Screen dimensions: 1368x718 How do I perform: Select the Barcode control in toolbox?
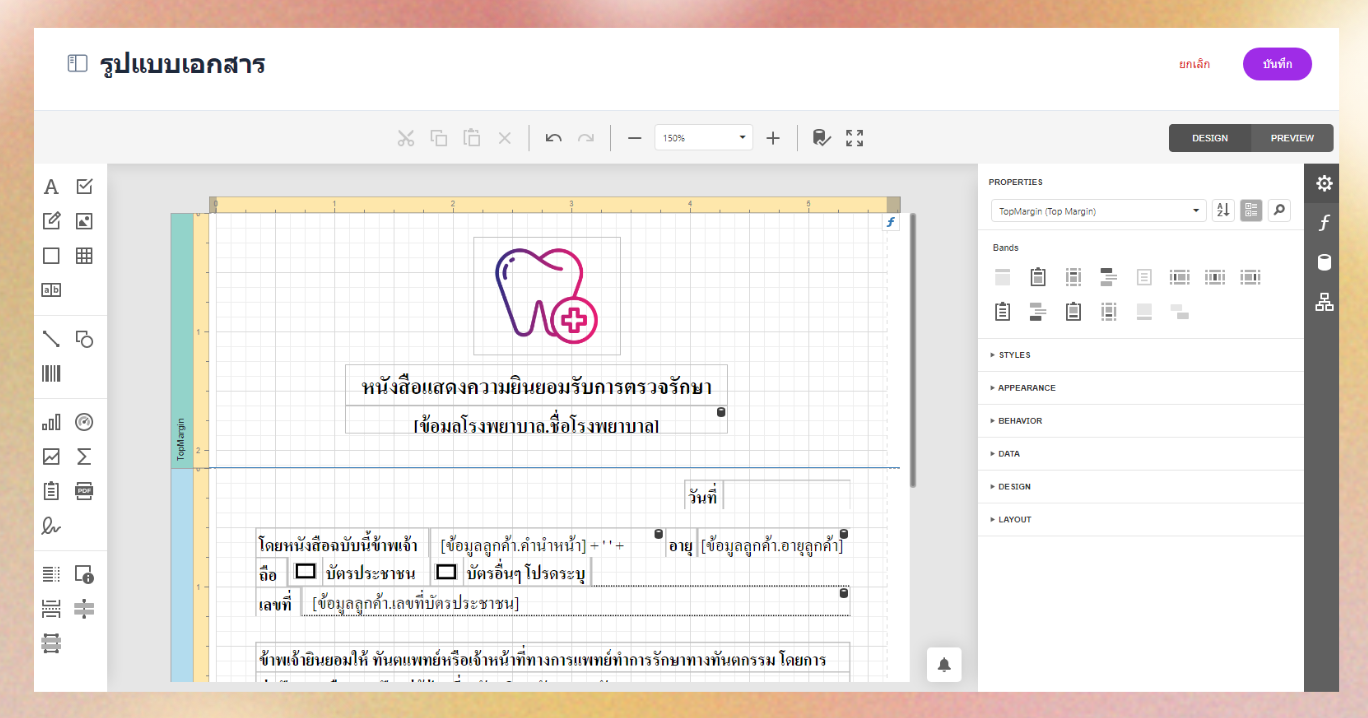point(51,374)
